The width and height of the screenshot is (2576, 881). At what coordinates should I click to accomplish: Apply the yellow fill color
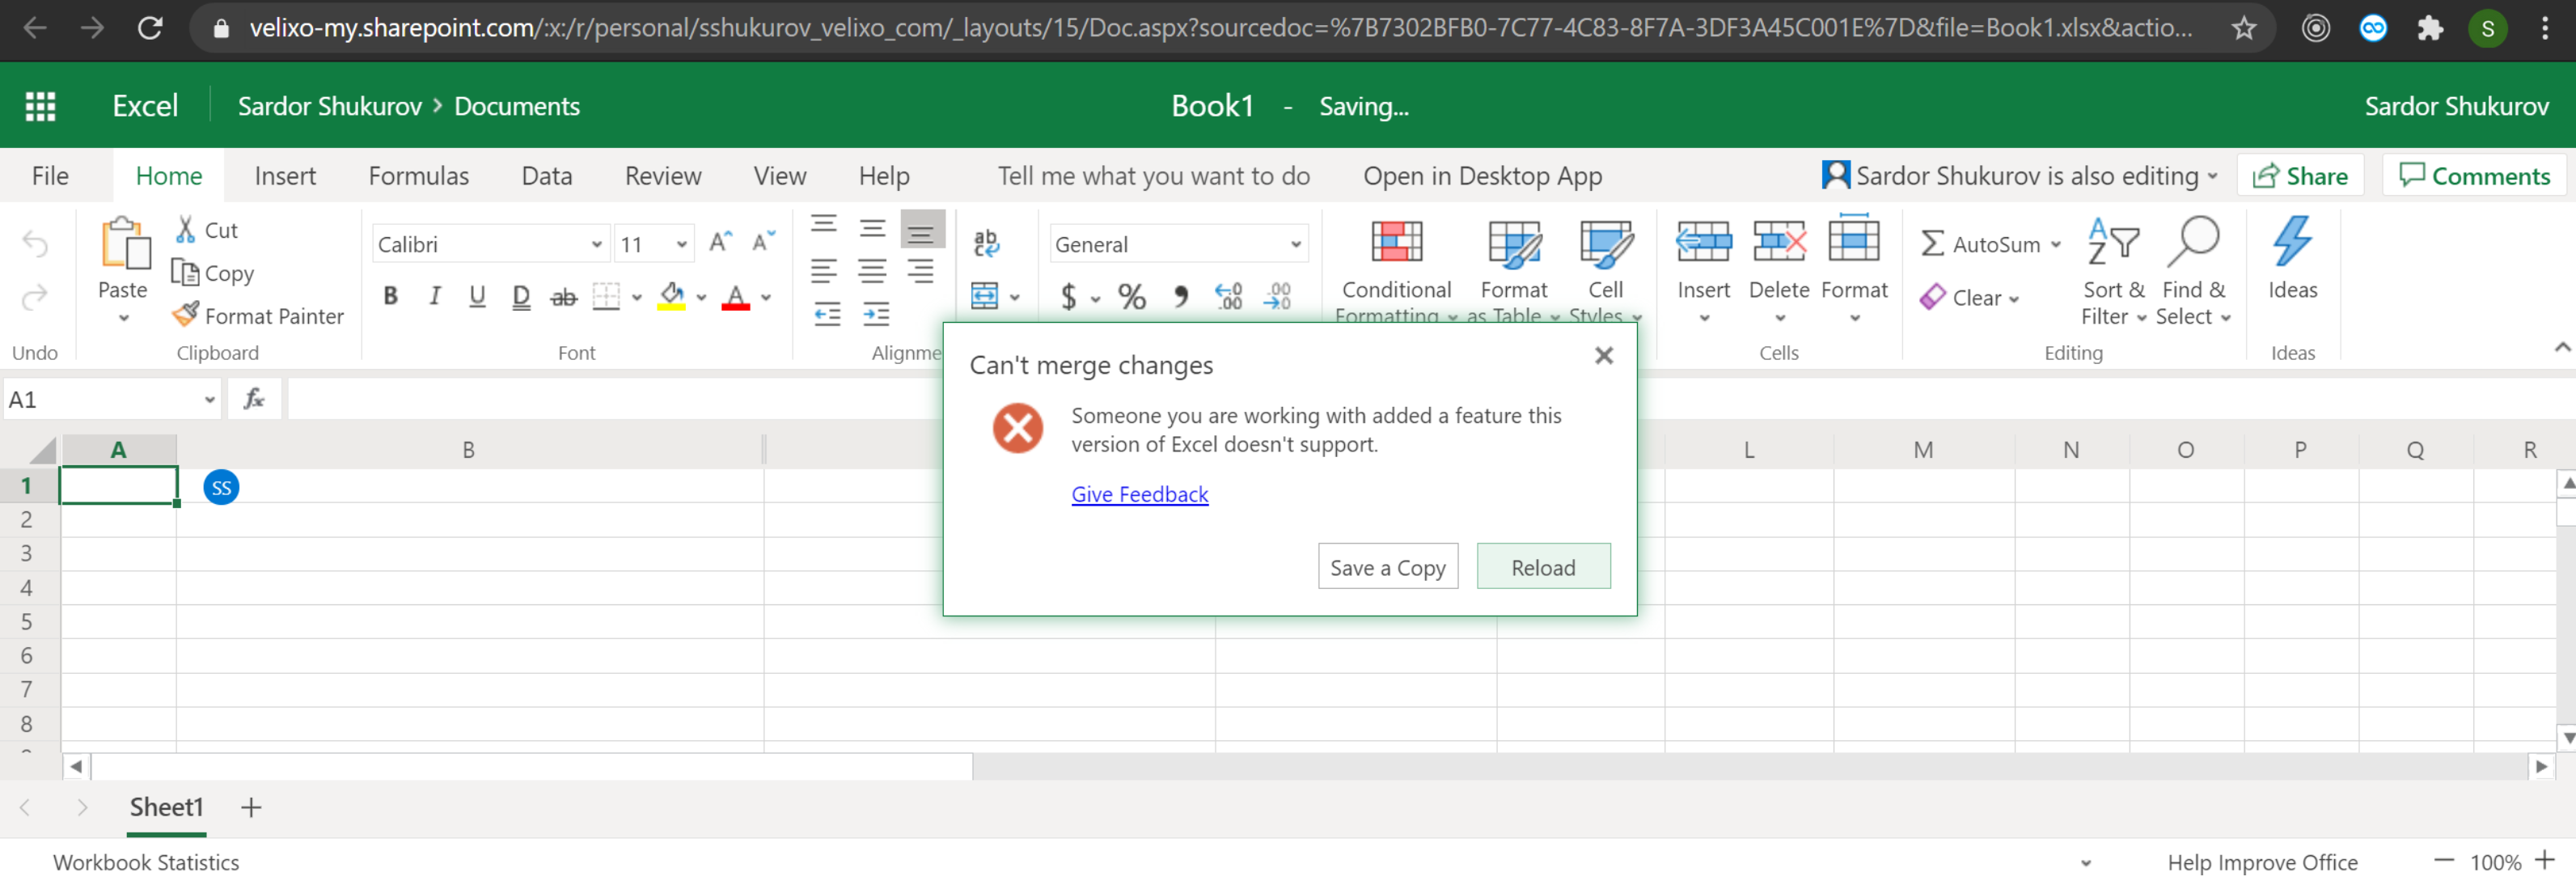[x=672, y=296]
